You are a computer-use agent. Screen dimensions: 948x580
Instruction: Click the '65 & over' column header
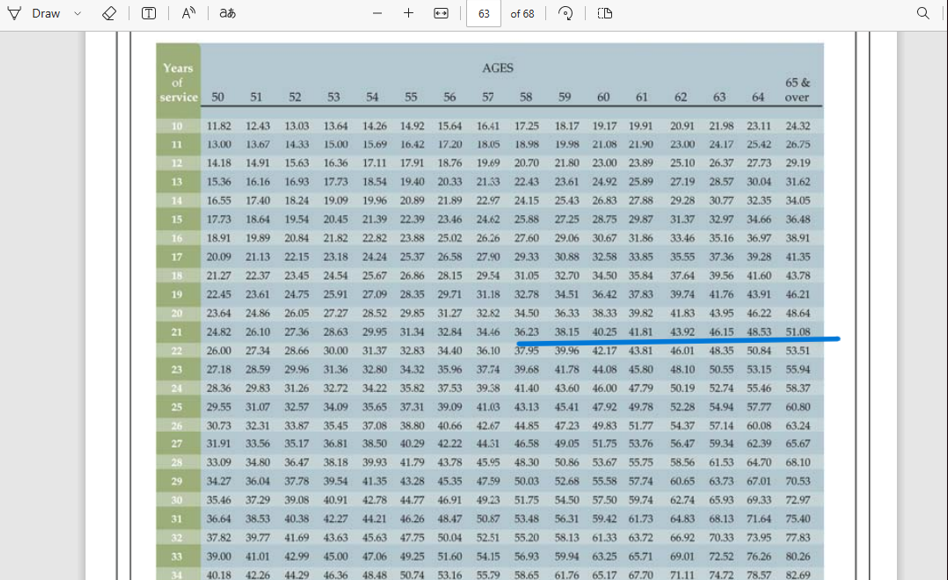tap(797, 90)
